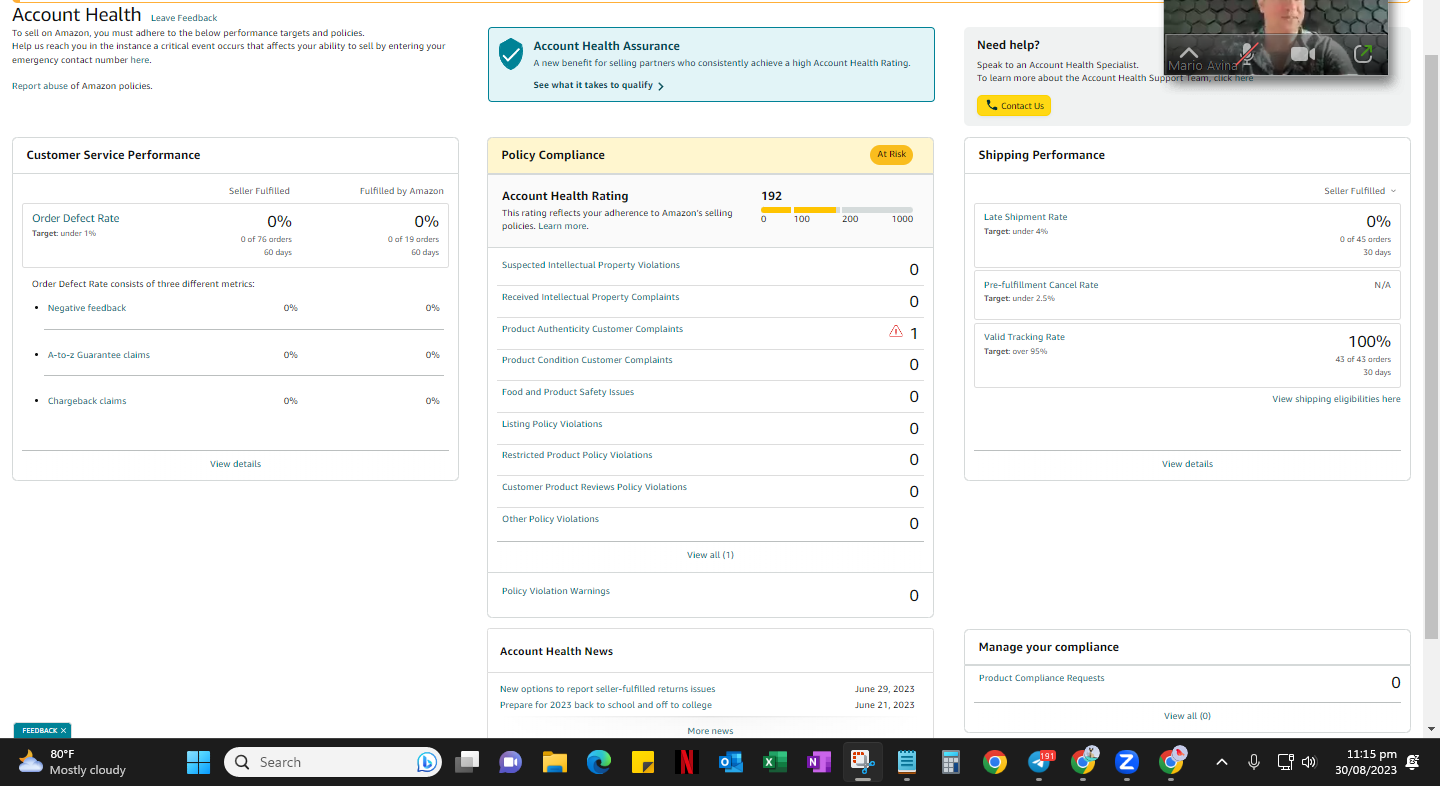Click the up chevron in Zoom overlay
The width and height of the screenshot is (1440, 786).
1188,54
